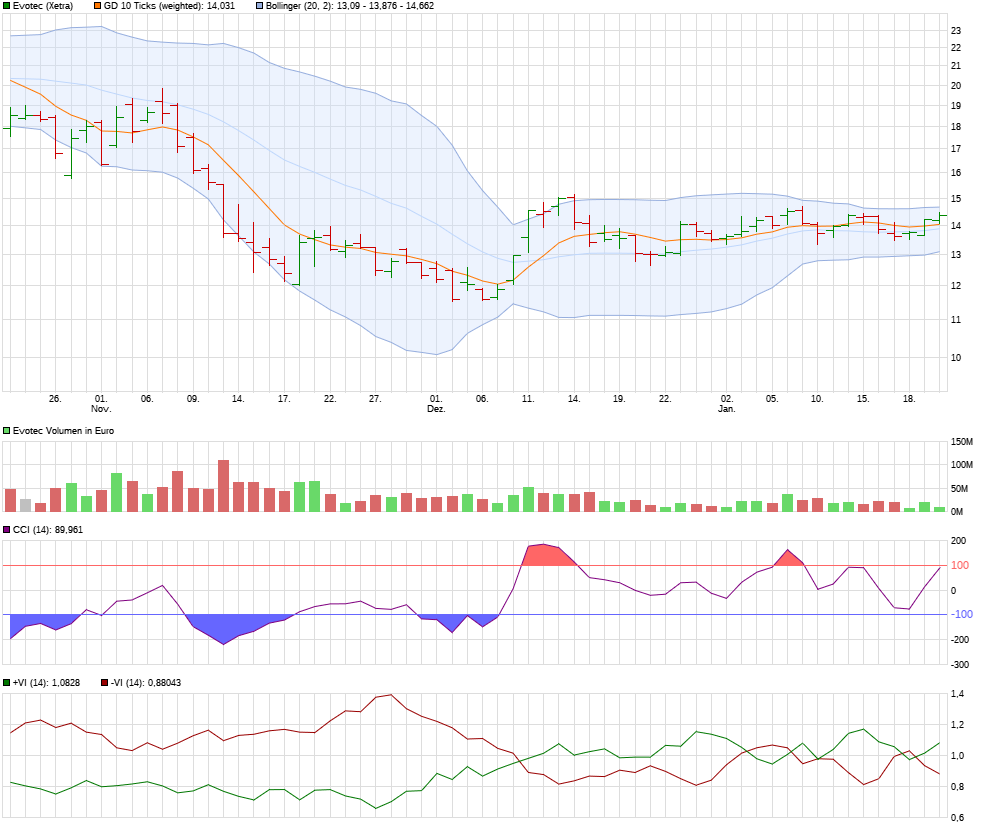Select the Jan. label on the time axis
Image resolution: width=986 pixels, height=827 pixels.
tap(726, 407)
